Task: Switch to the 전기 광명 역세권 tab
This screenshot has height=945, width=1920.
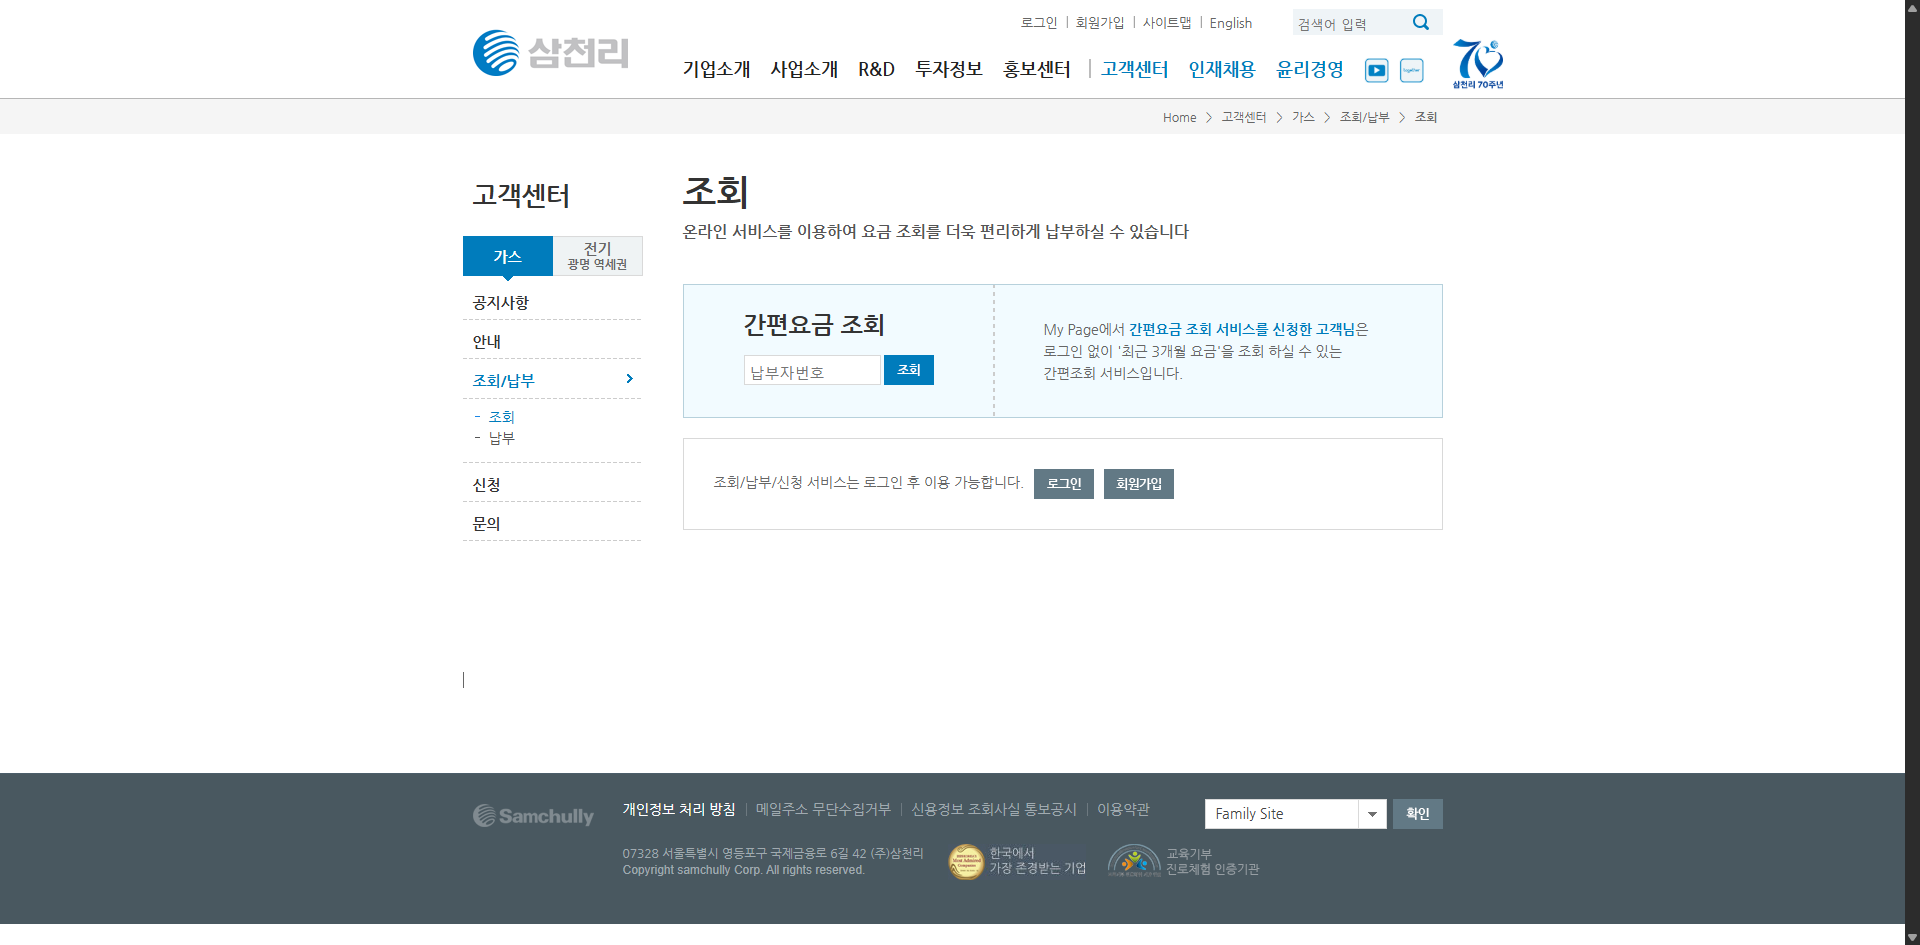Action: (x=597, y=256)
